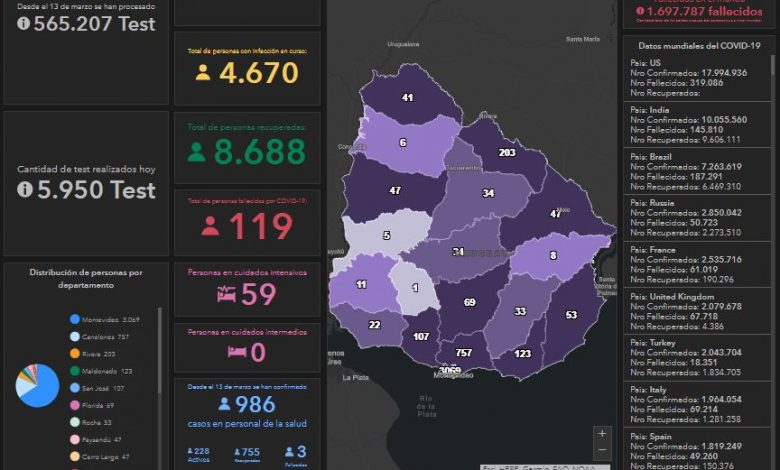
Task: Select the map region labeled 757
Action: tap(463, 353)
